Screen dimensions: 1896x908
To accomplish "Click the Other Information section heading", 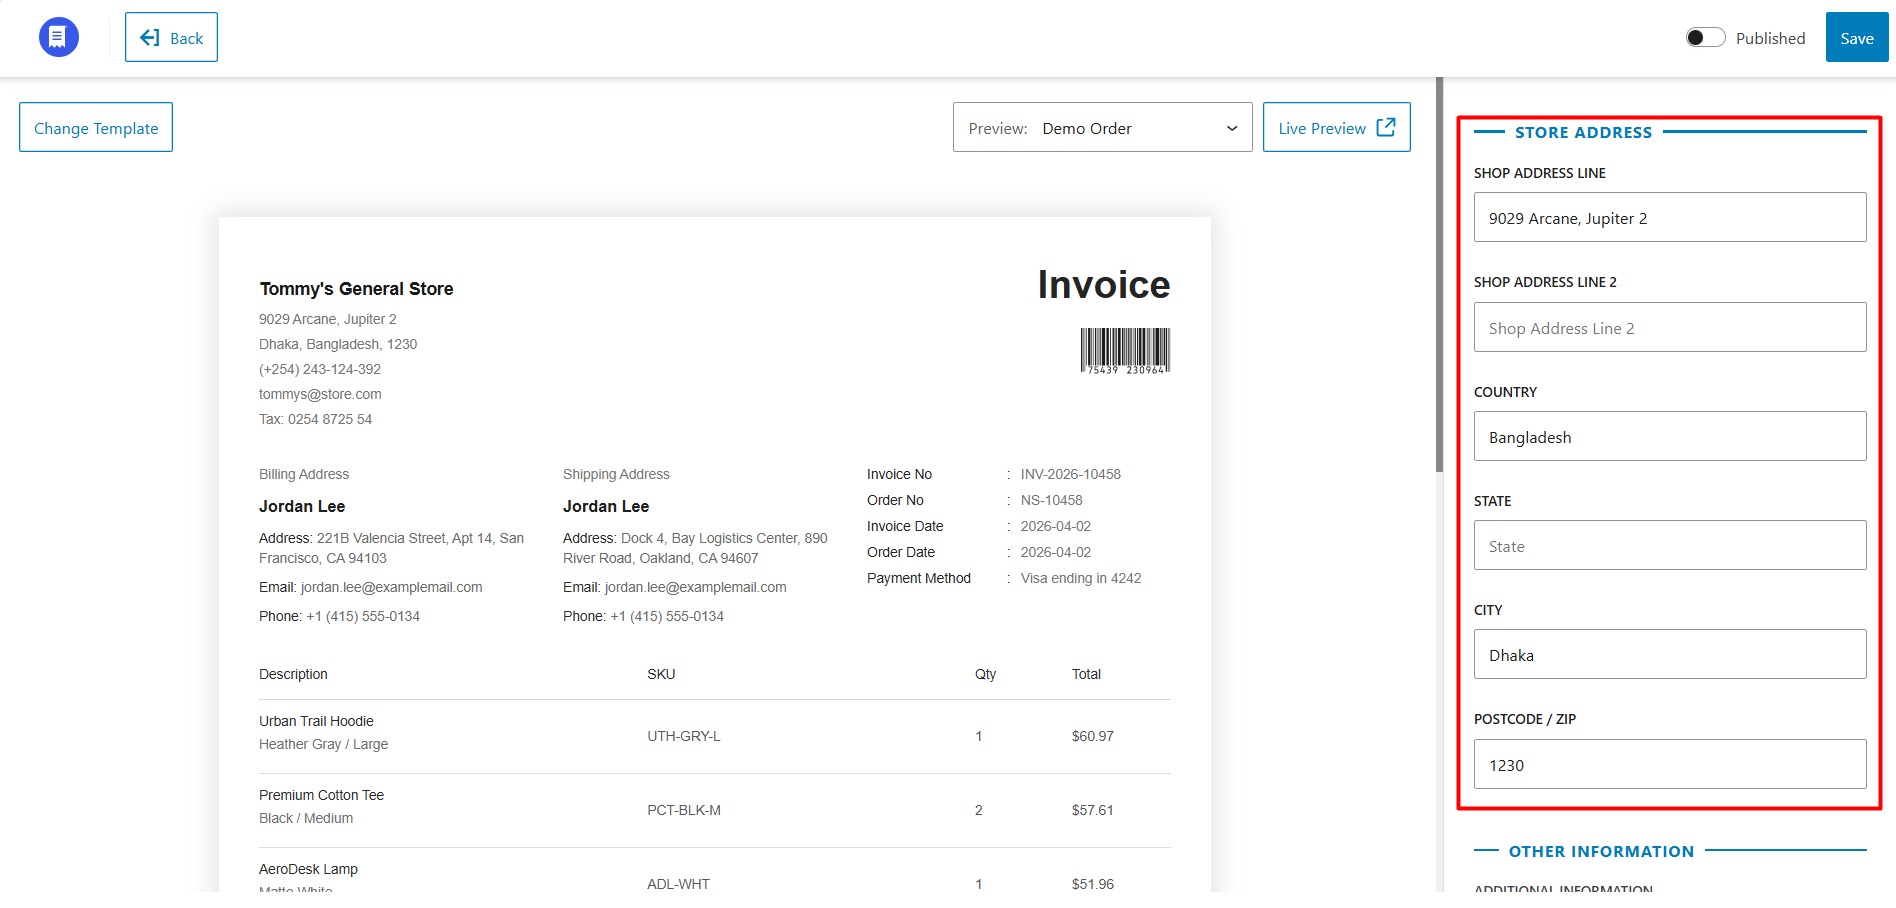I will pyautogui.click(x=1601, y=851).
